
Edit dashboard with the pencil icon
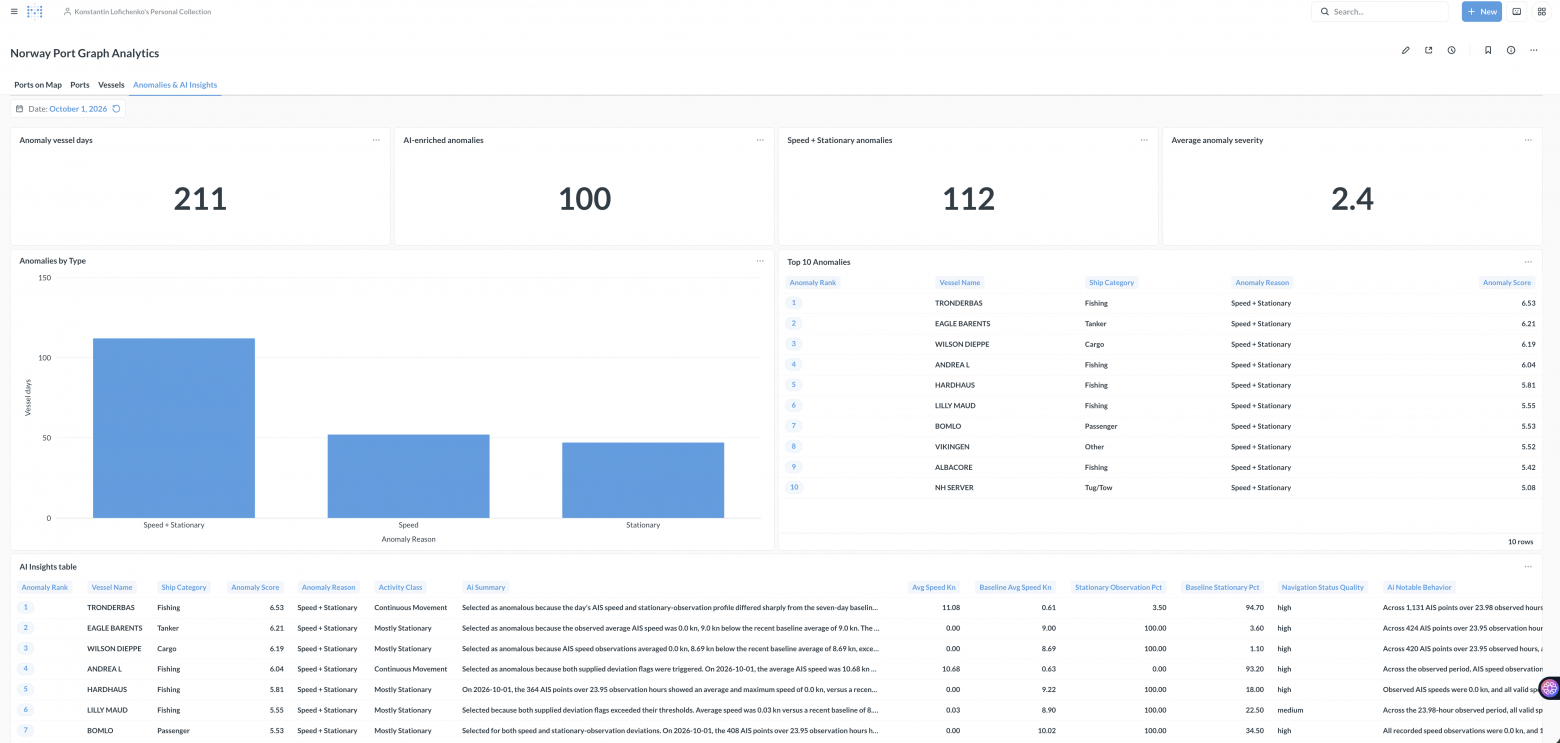[1405, 50]
